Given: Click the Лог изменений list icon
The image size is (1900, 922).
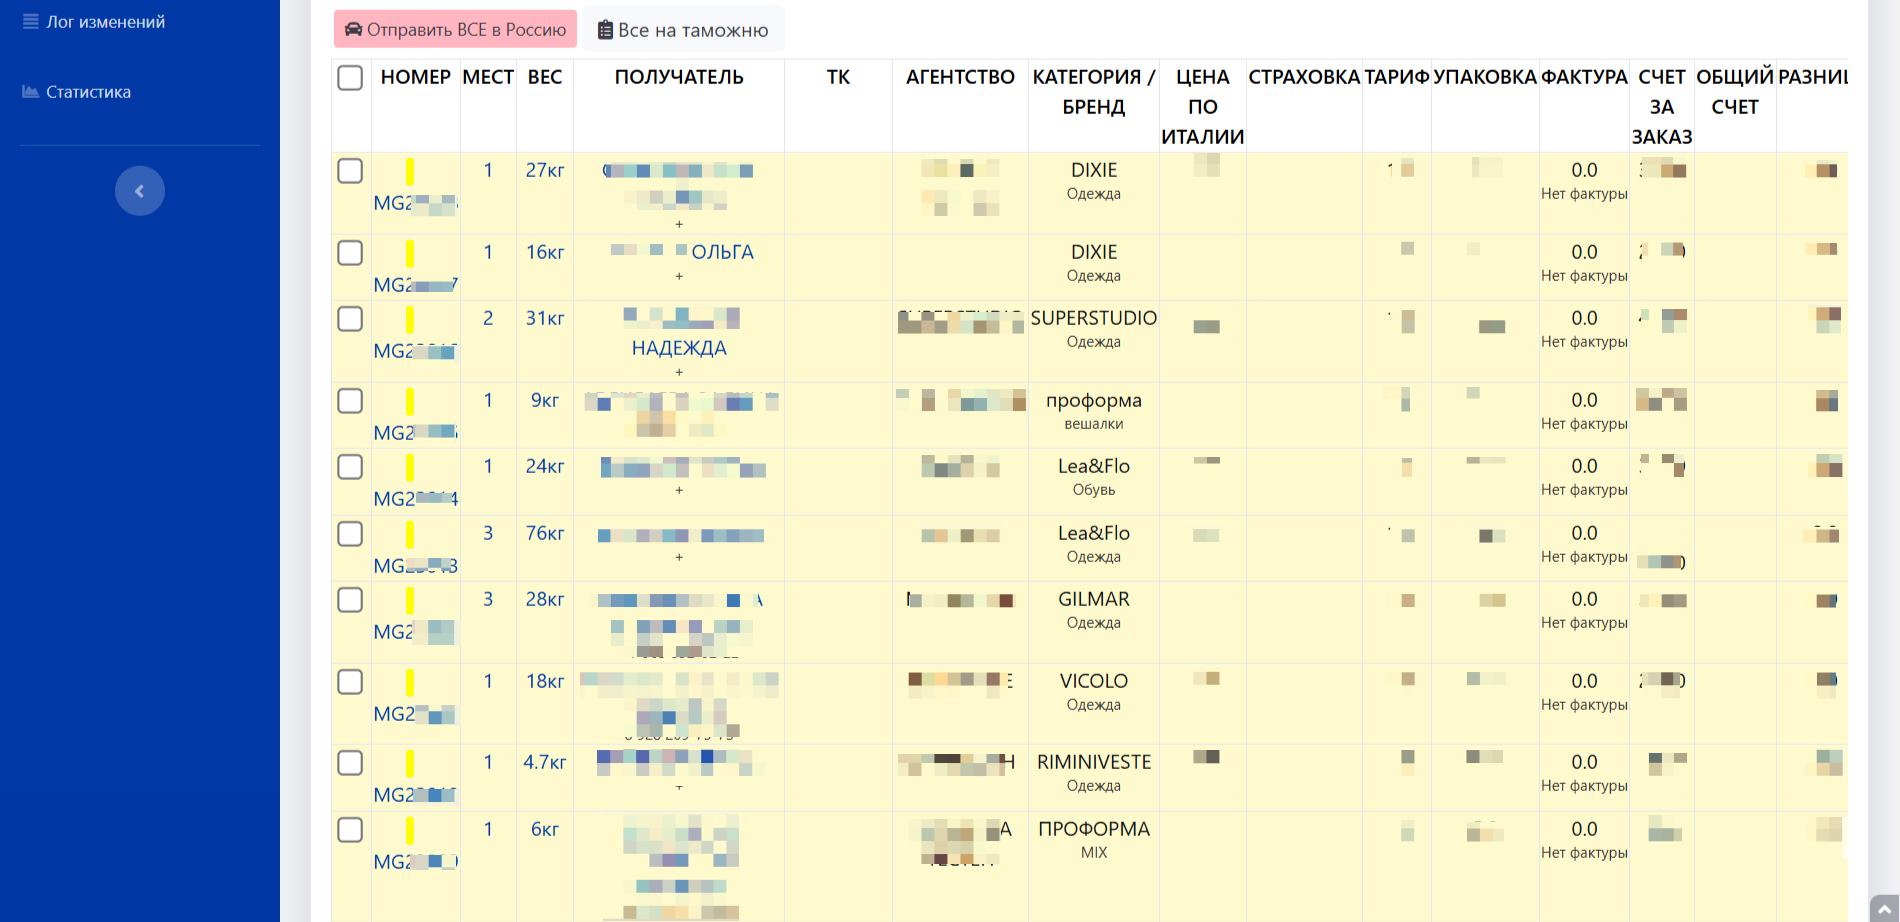Looking at the screenshot, I should point(31,21).
